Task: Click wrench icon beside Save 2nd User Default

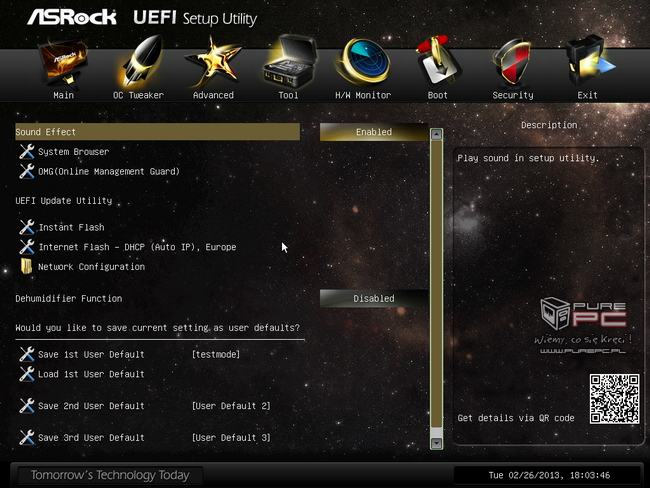Action: (27, 405)
